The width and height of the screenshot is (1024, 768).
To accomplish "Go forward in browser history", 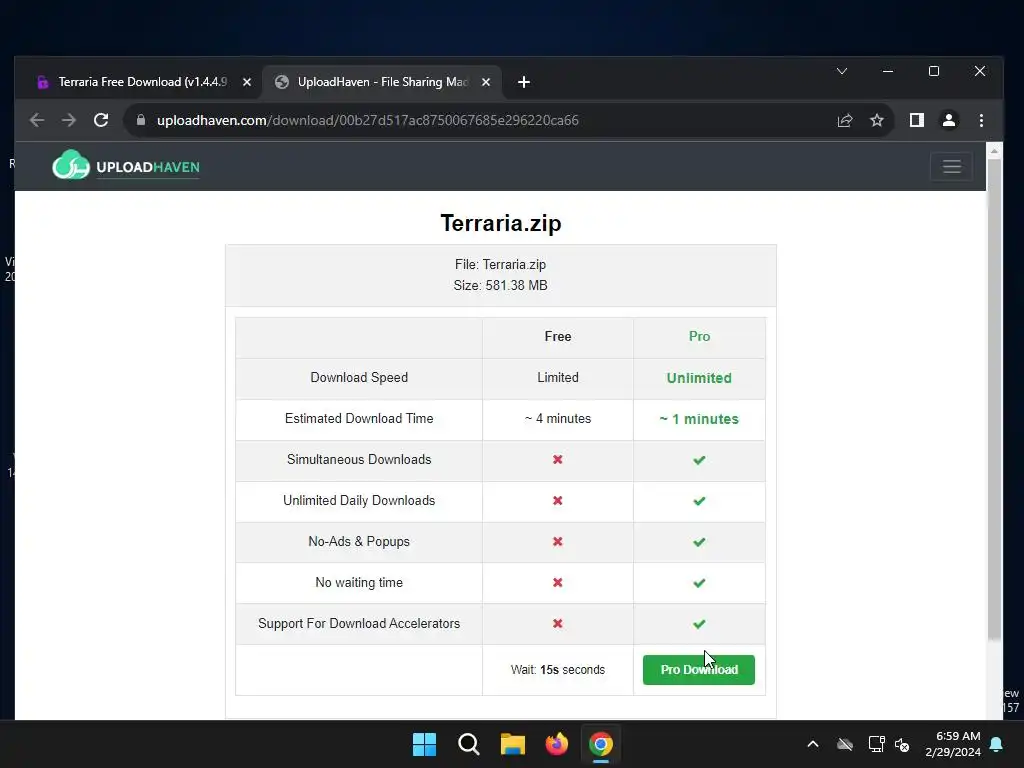I will point(69,120).
